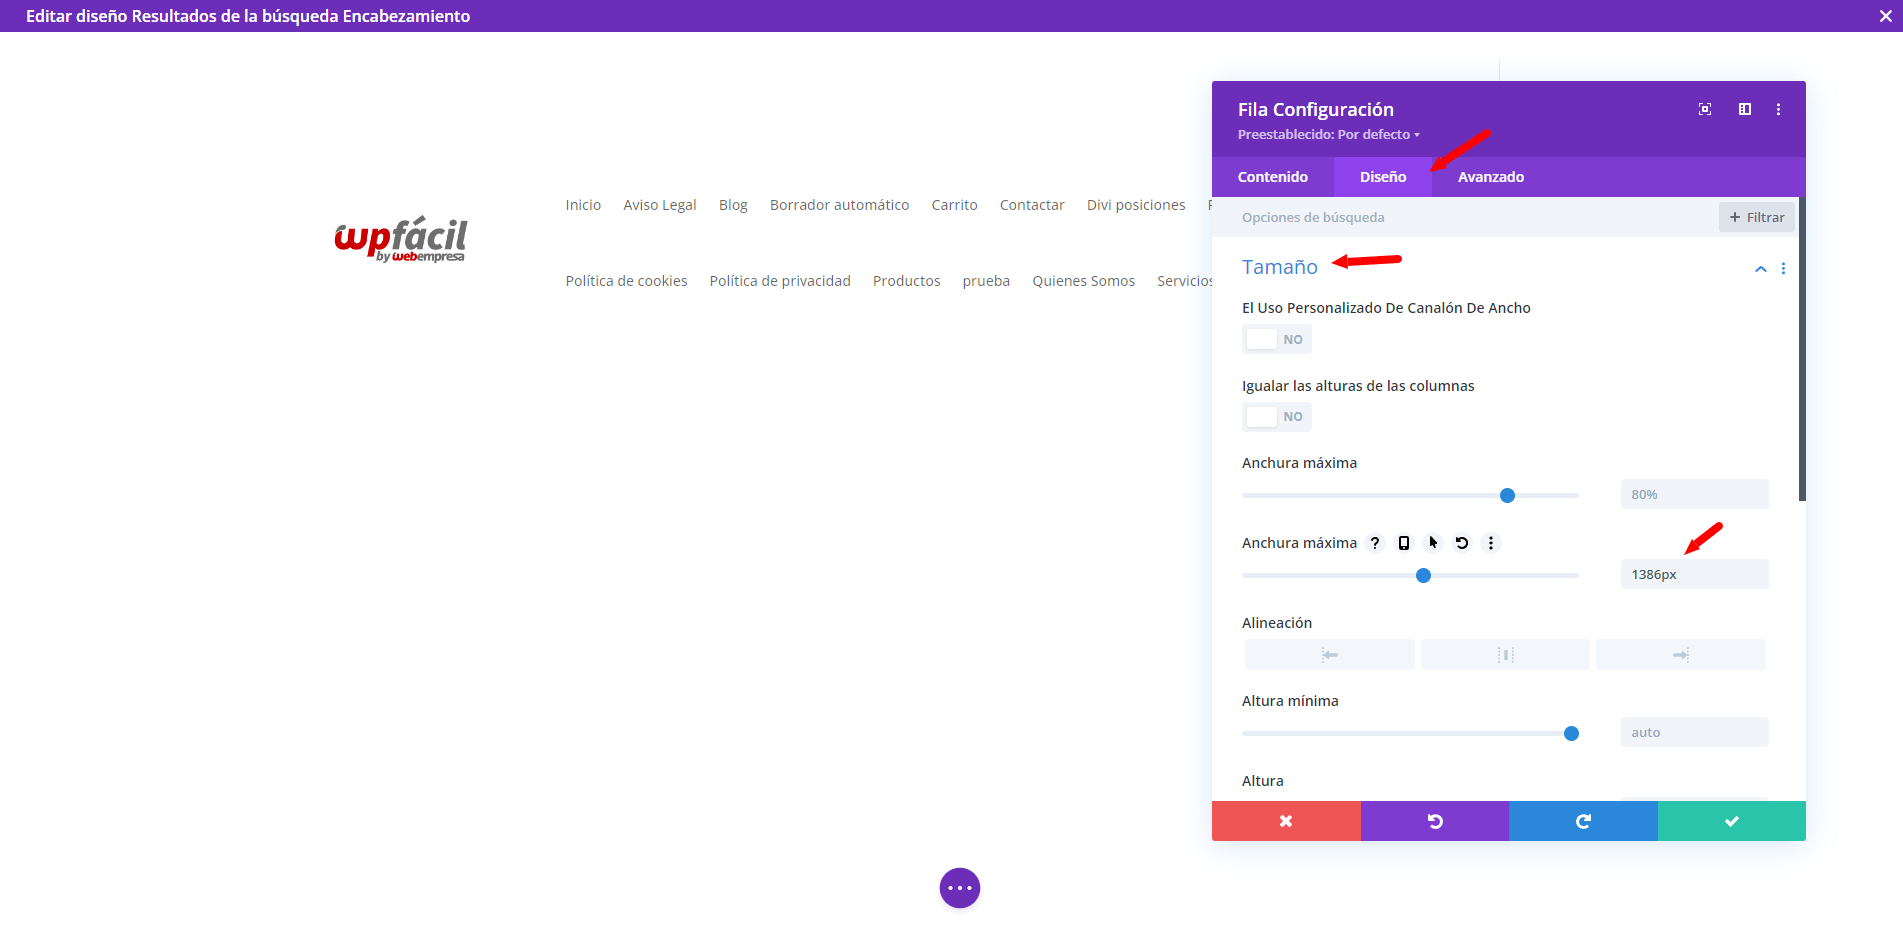Click the Altura mínima slider handle
The image size is (1903, 933).
tap(1571, 733)
